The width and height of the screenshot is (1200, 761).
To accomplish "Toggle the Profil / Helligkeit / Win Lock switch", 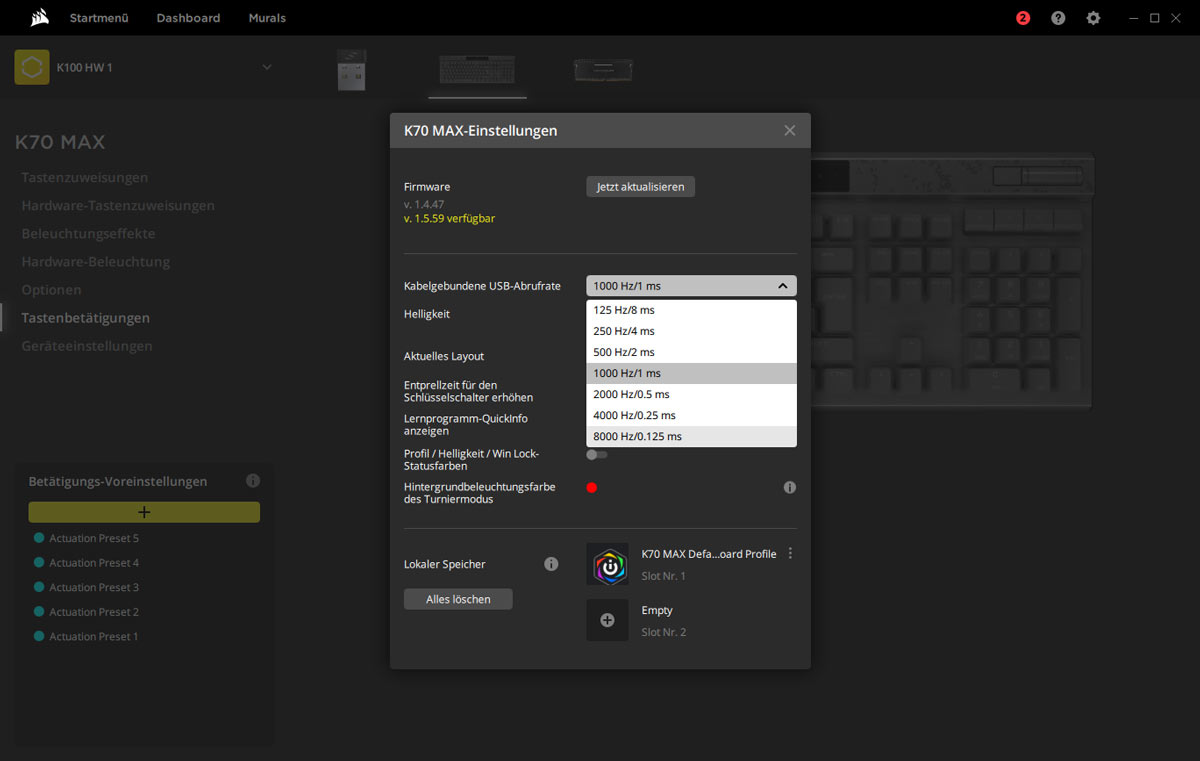I will tap(596, 455).
